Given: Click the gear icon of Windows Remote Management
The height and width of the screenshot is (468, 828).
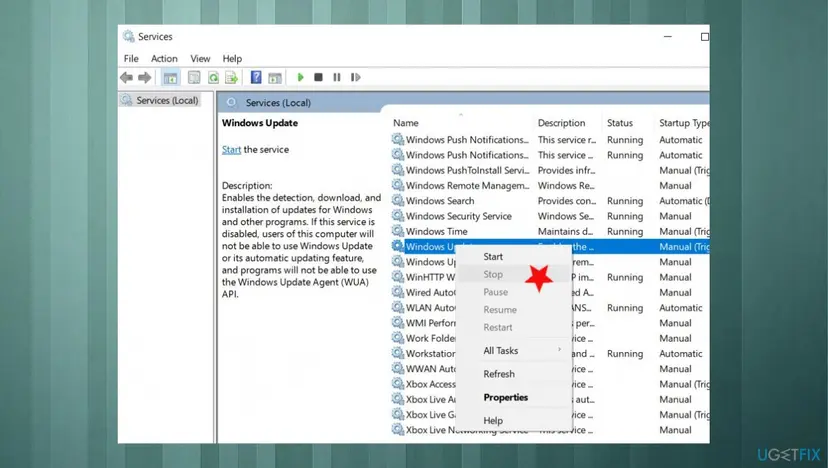Looking at the screenshot, I should click(398, 185).
